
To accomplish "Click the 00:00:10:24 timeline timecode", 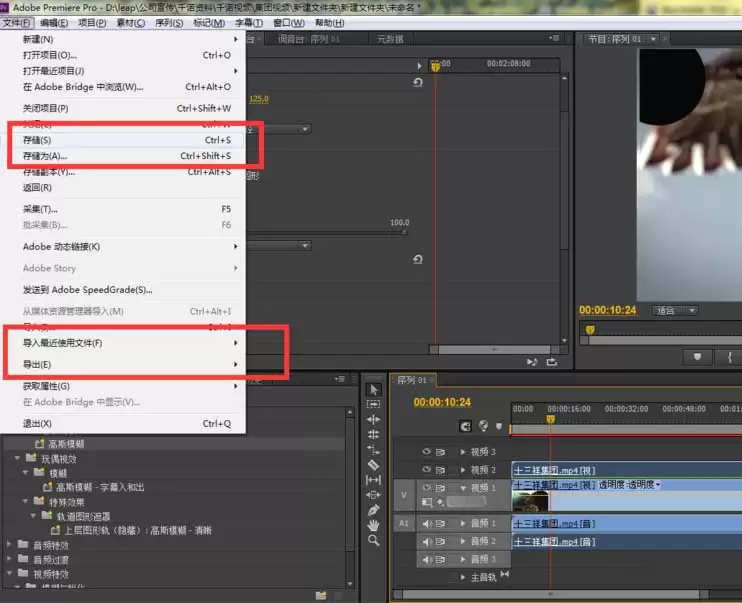I will pyautogui.click(x=442, y=403).
